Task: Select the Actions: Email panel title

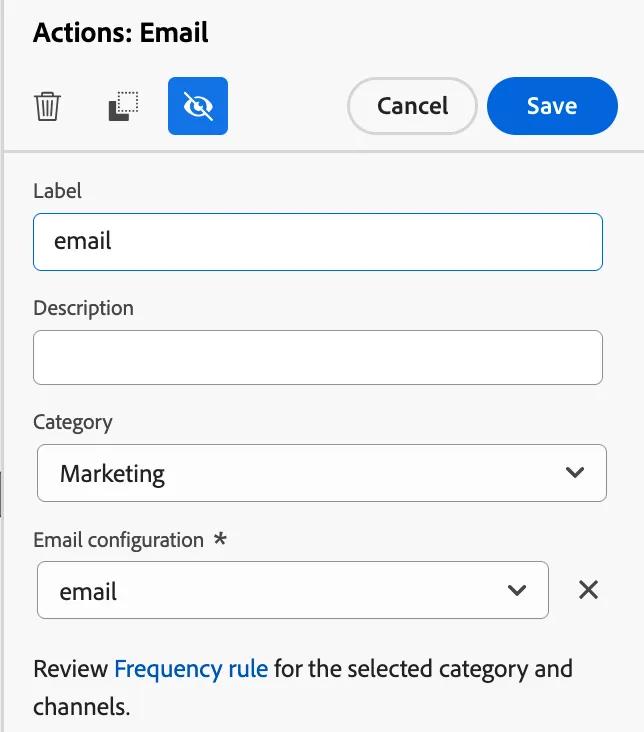Action: [x=121, y=33]
